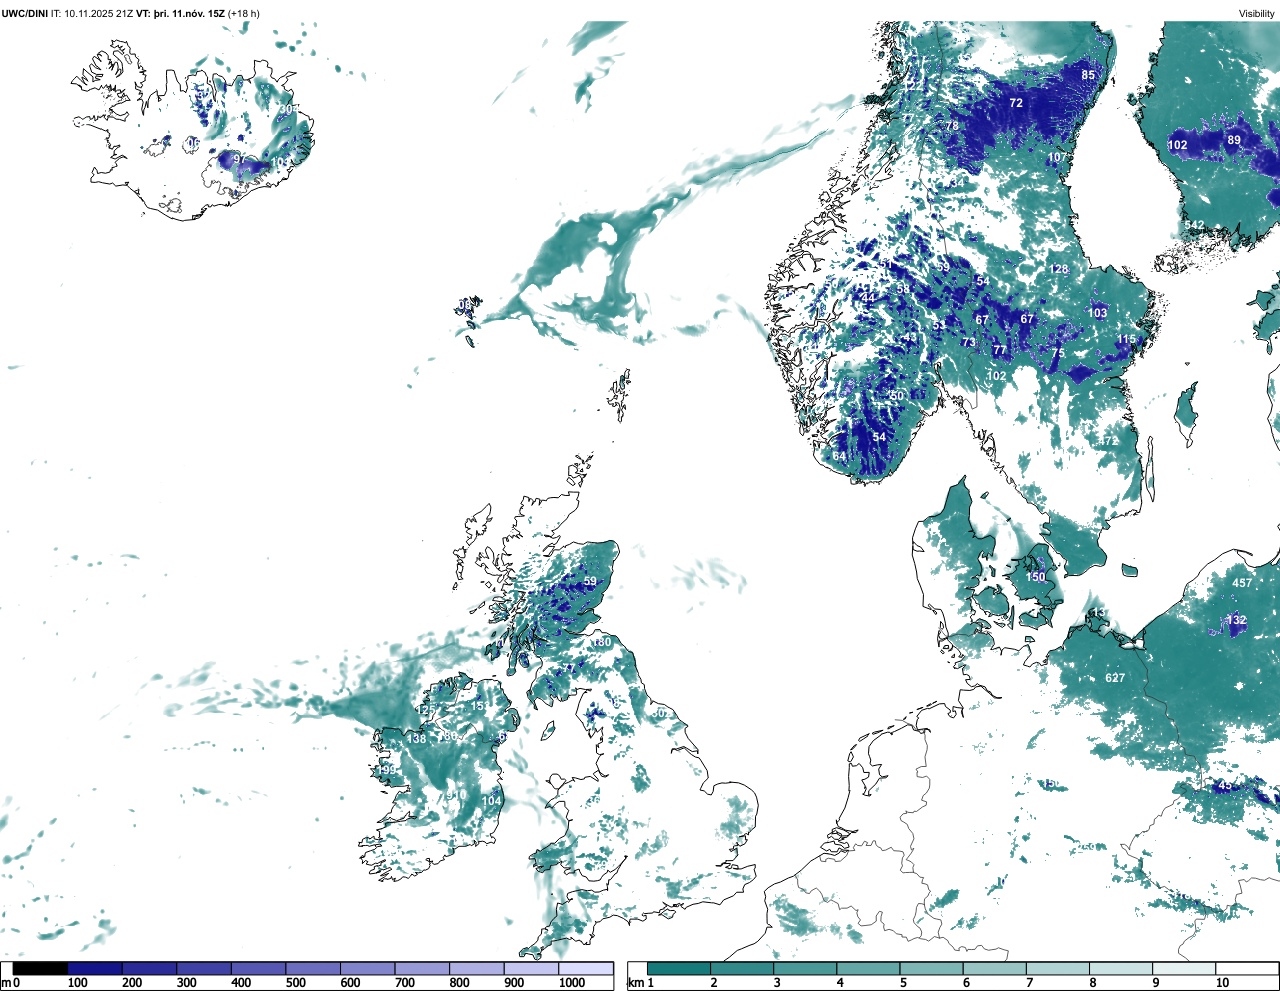This screenshot has height=991, width=1280.
Task: Click the value 138 in western Ireland
Action: [417, 738]
